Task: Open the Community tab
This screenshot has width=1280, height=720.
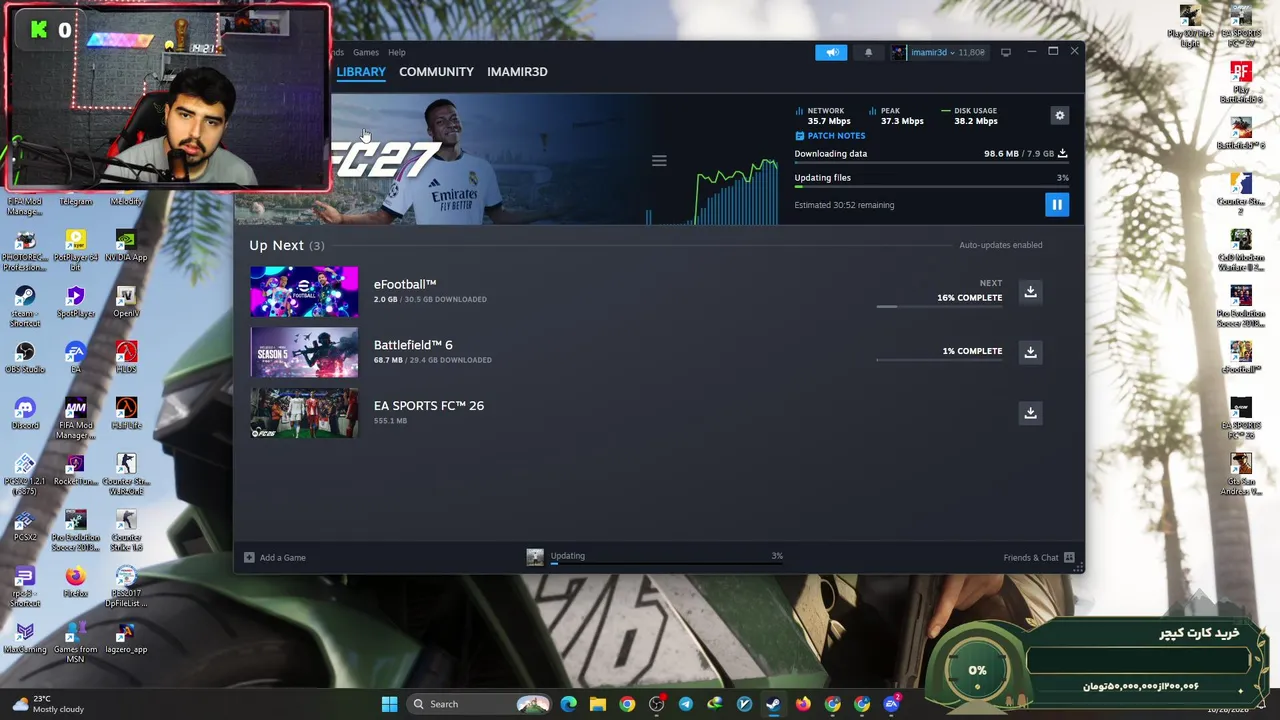Action: click(x=436, y=72)
